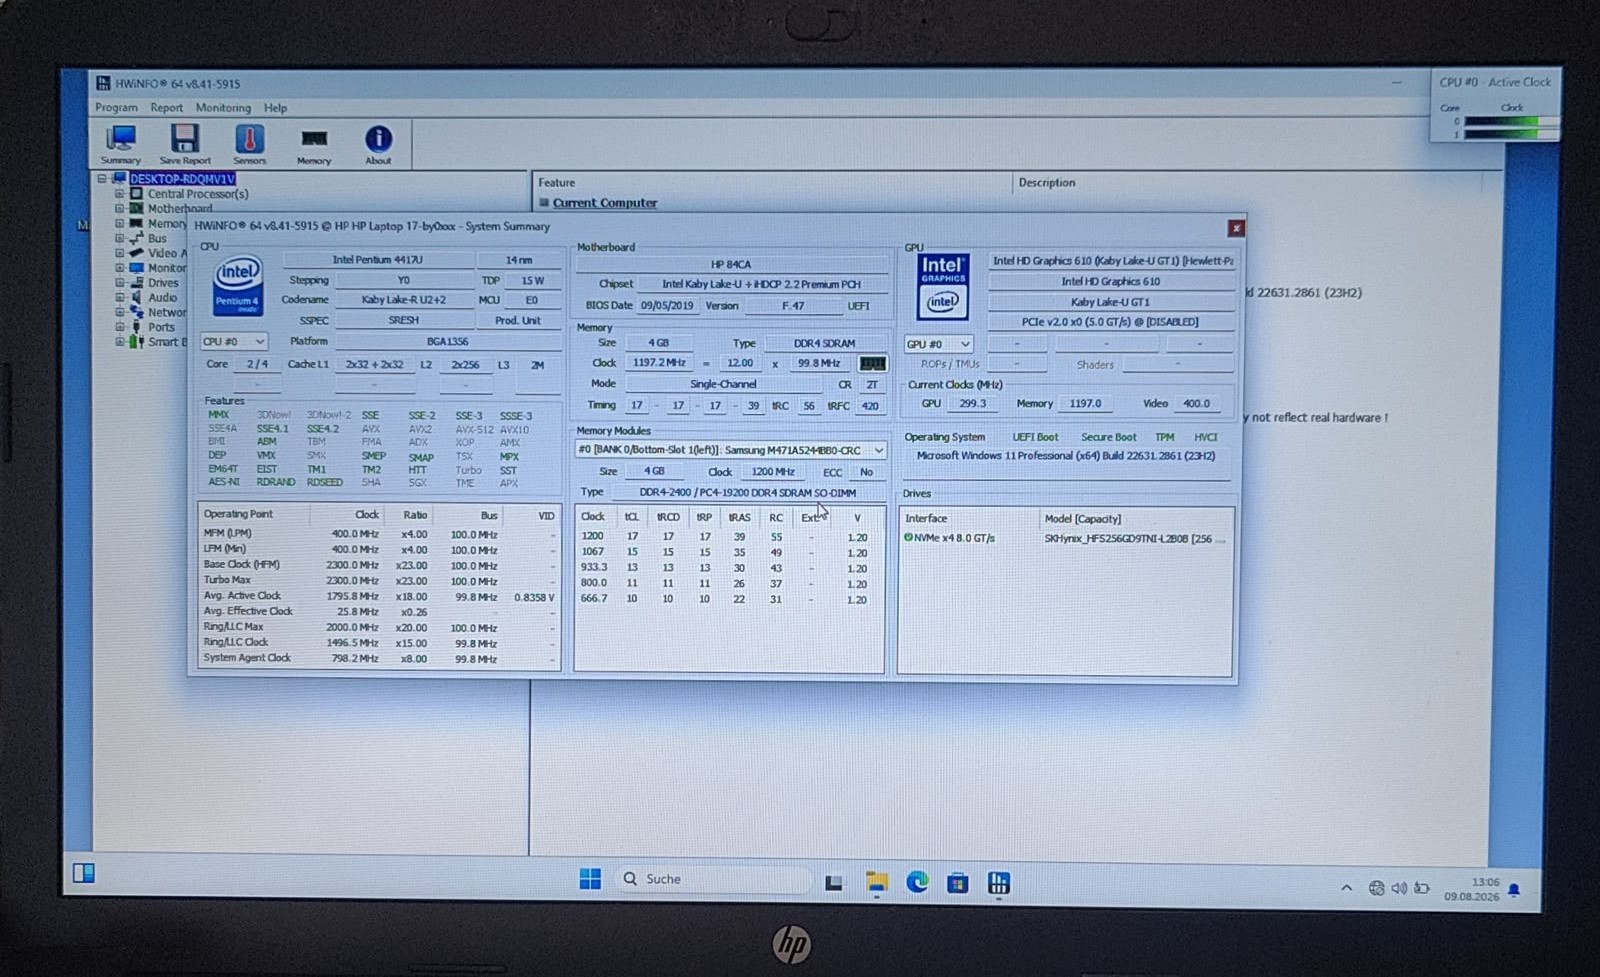The width and height of the screenshot is (1600, 977).
Task: Click the HP 84CA motherboard field
Action: tap(731, 265)
